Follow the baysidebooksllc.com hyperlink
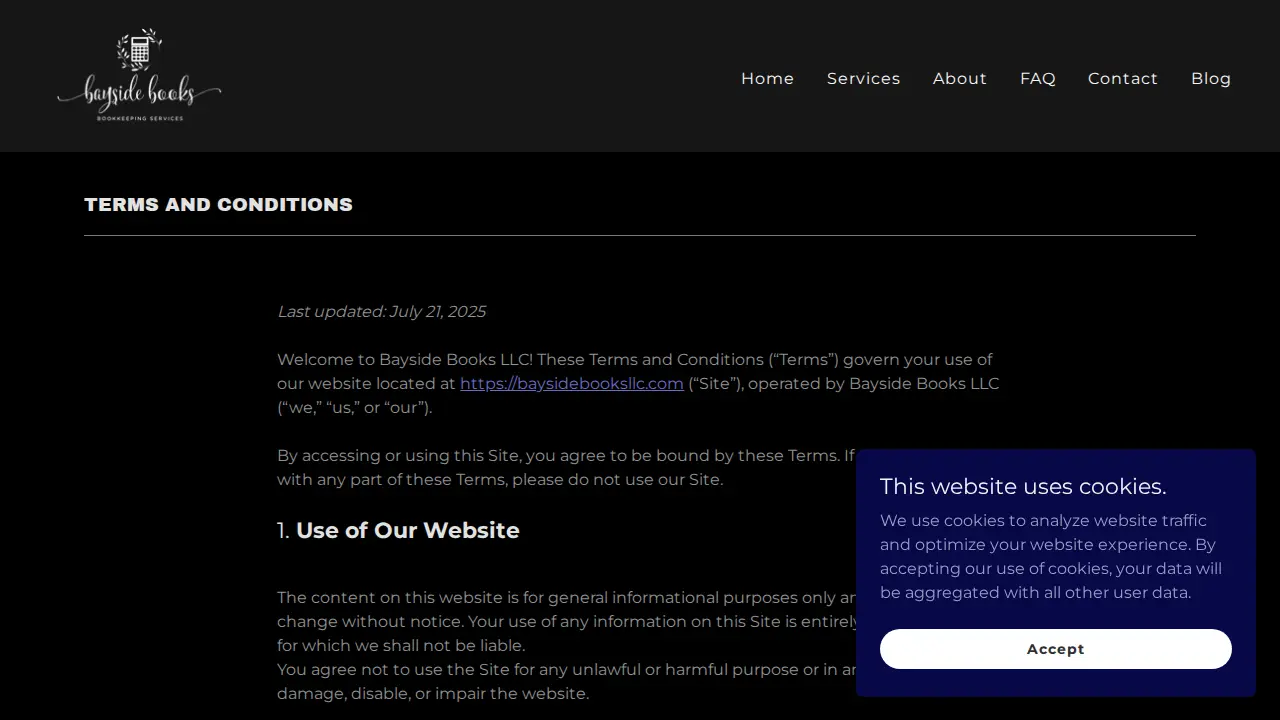1280x720 pixels. [572, 383]
